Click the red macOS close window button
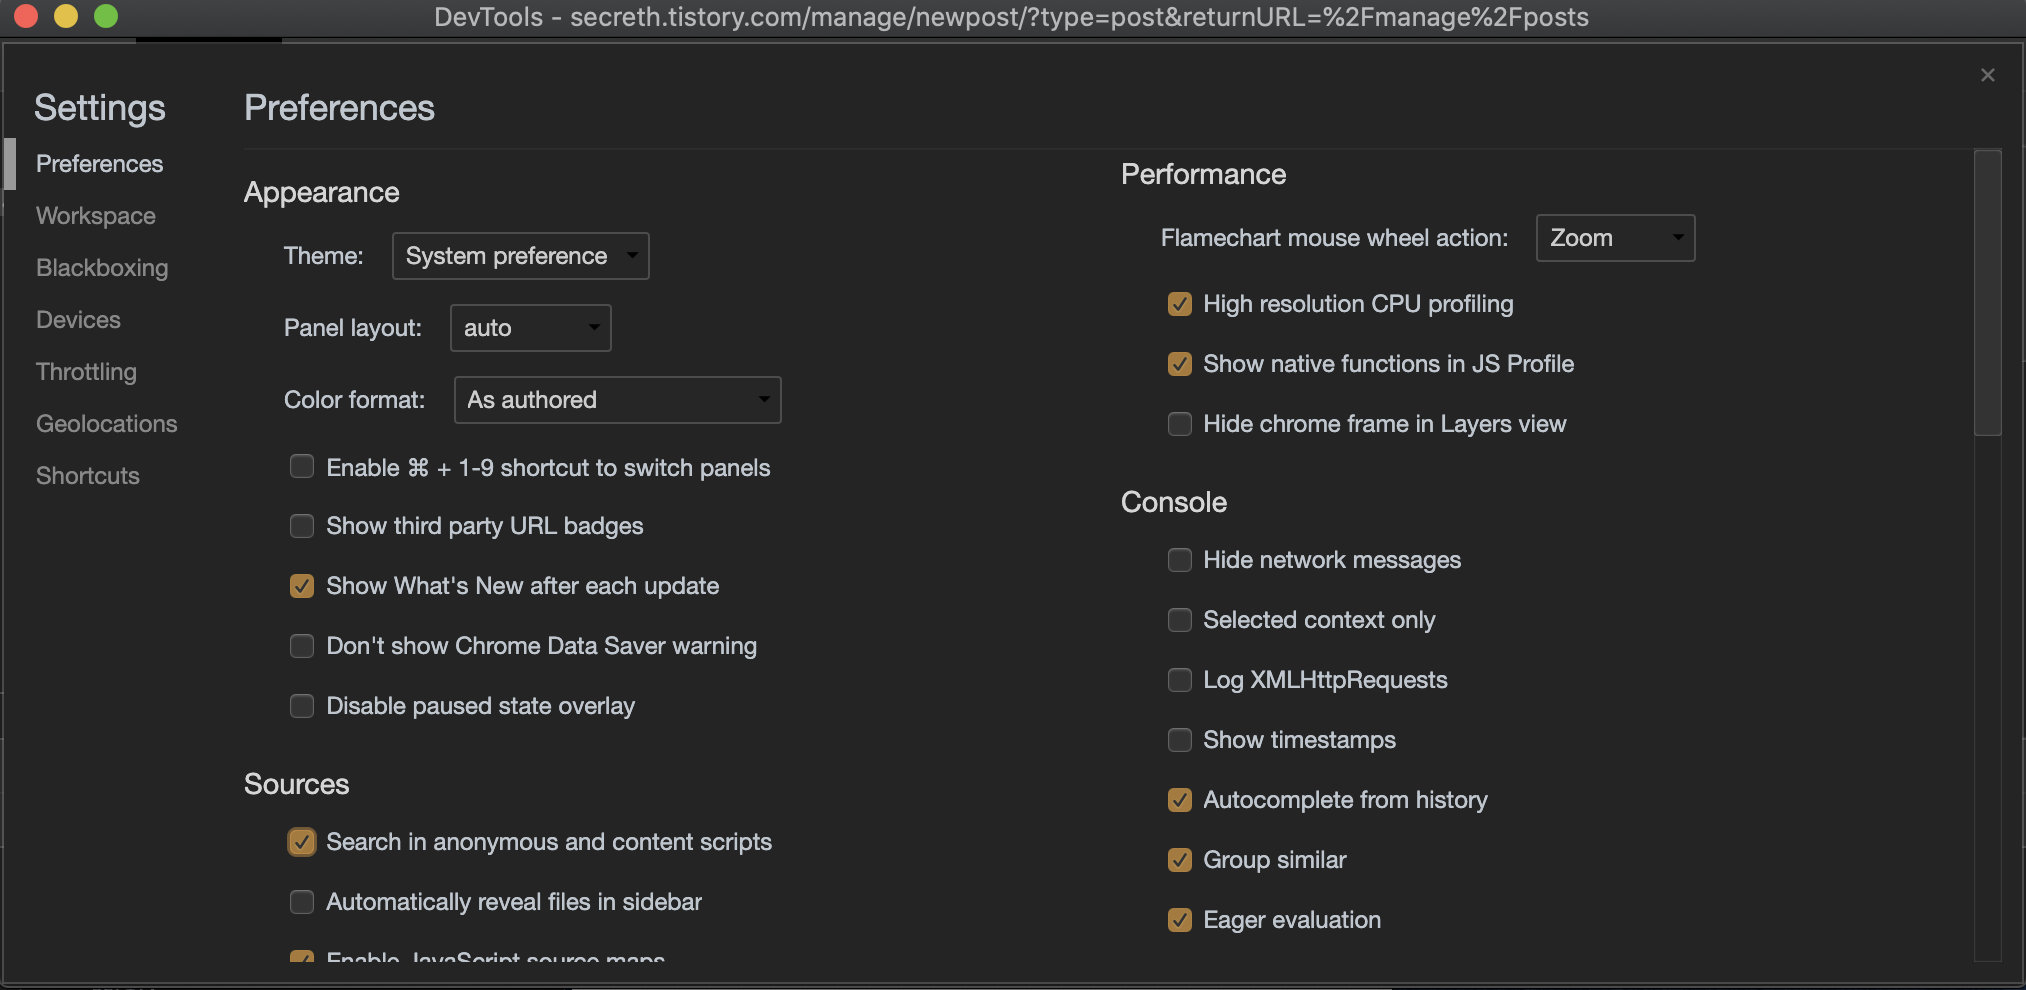The height and width of the screenshot is (990, 2026). click(26, 16)
